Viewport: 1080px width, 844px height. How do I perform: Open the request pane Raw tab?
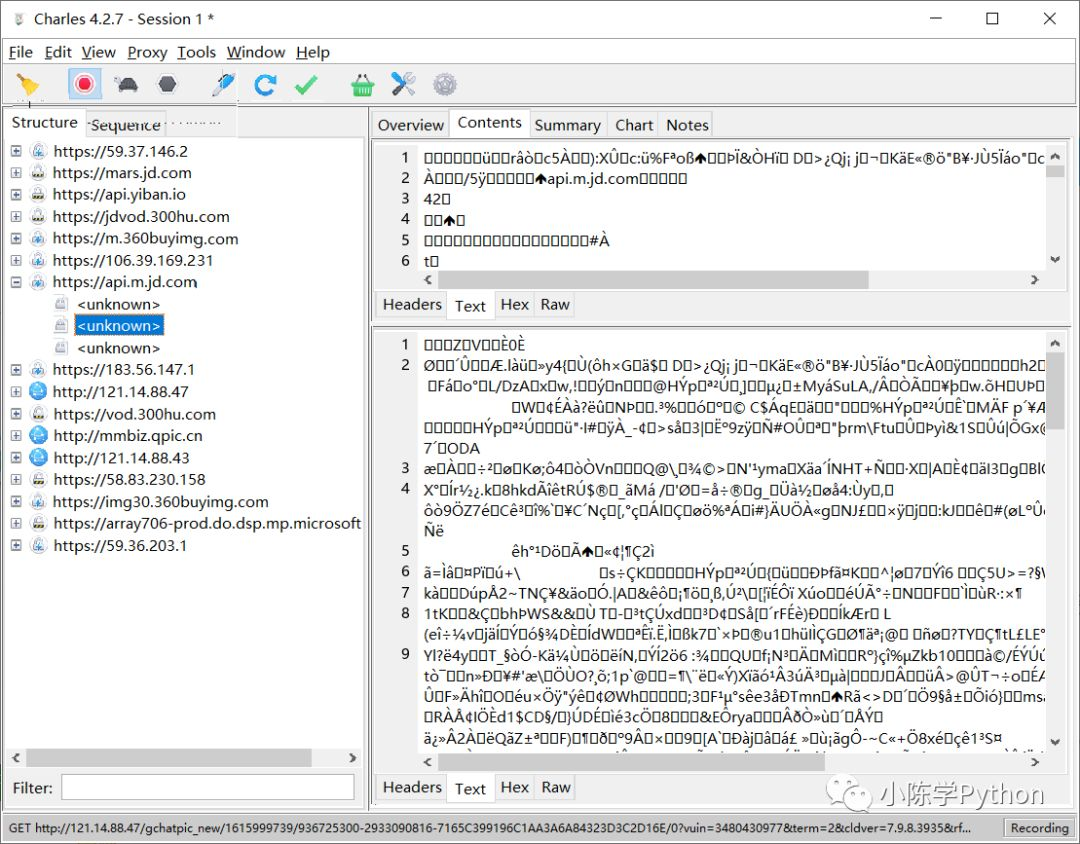(555, 305)
